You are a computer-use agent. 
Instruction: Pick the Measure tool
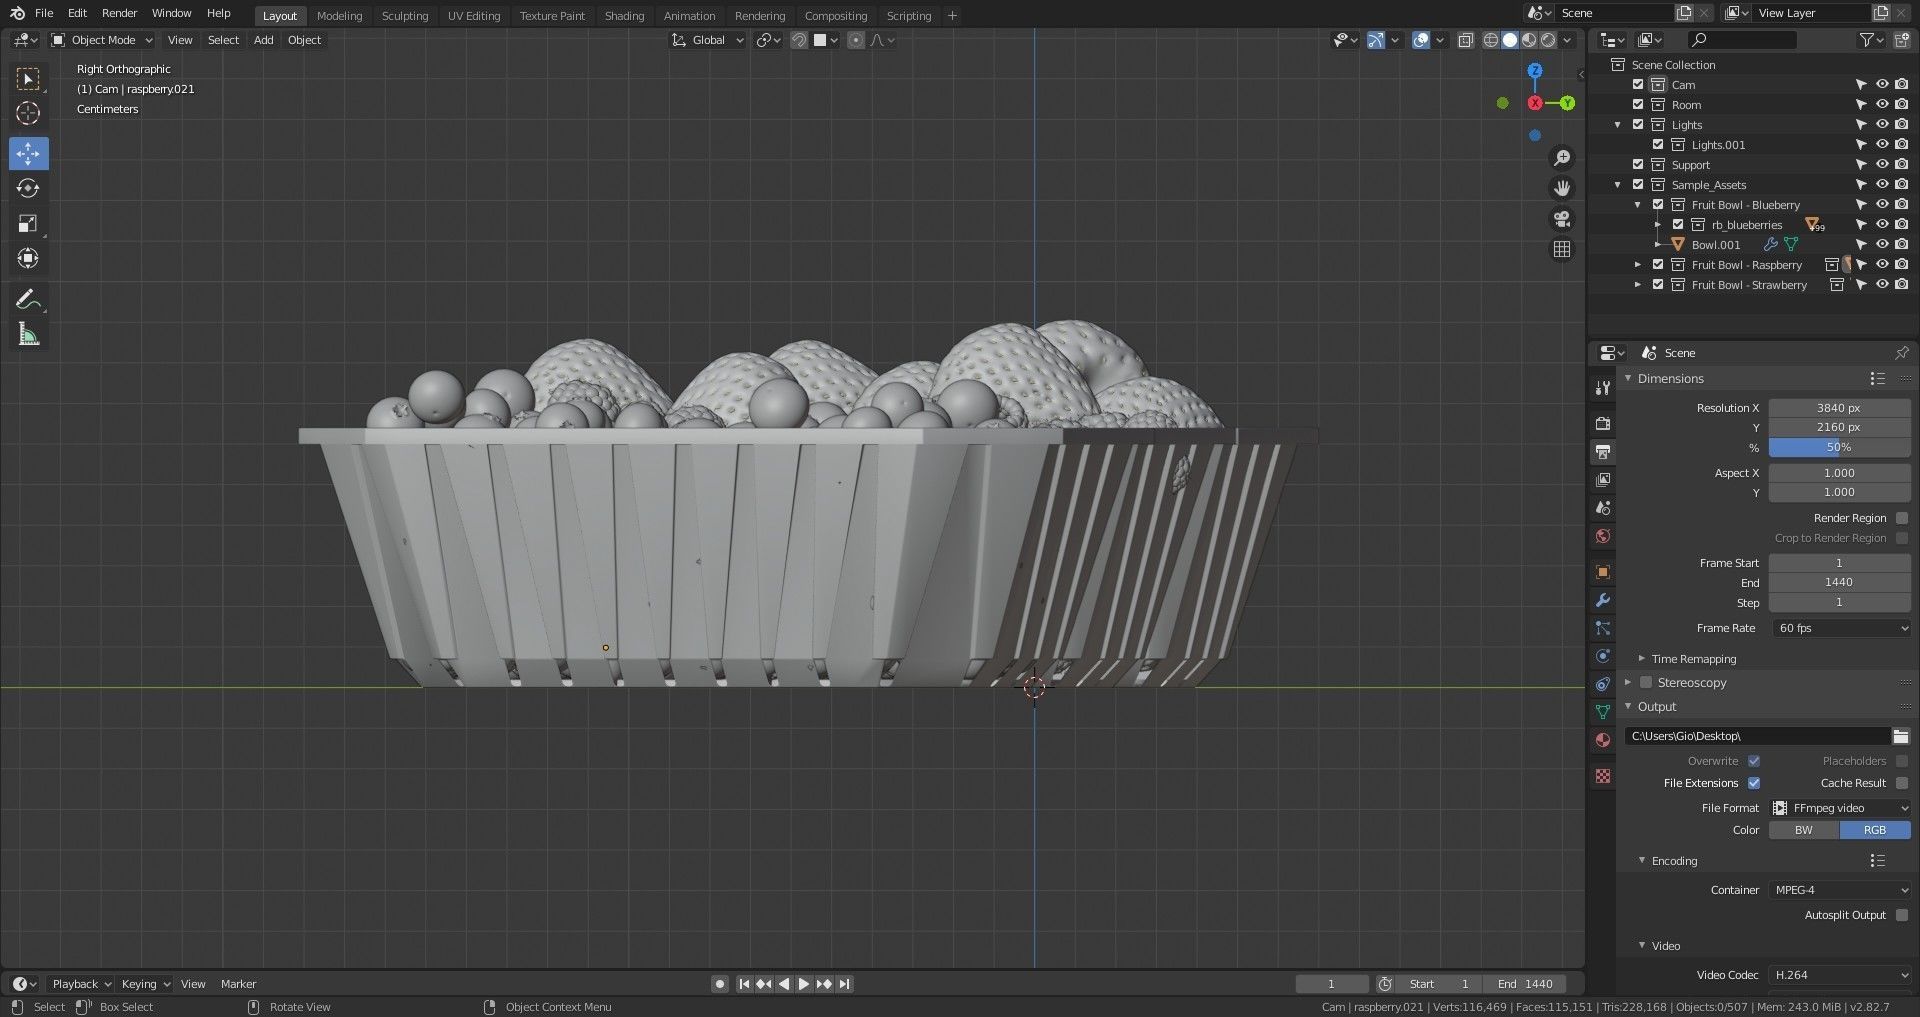(x=28, y=335)
